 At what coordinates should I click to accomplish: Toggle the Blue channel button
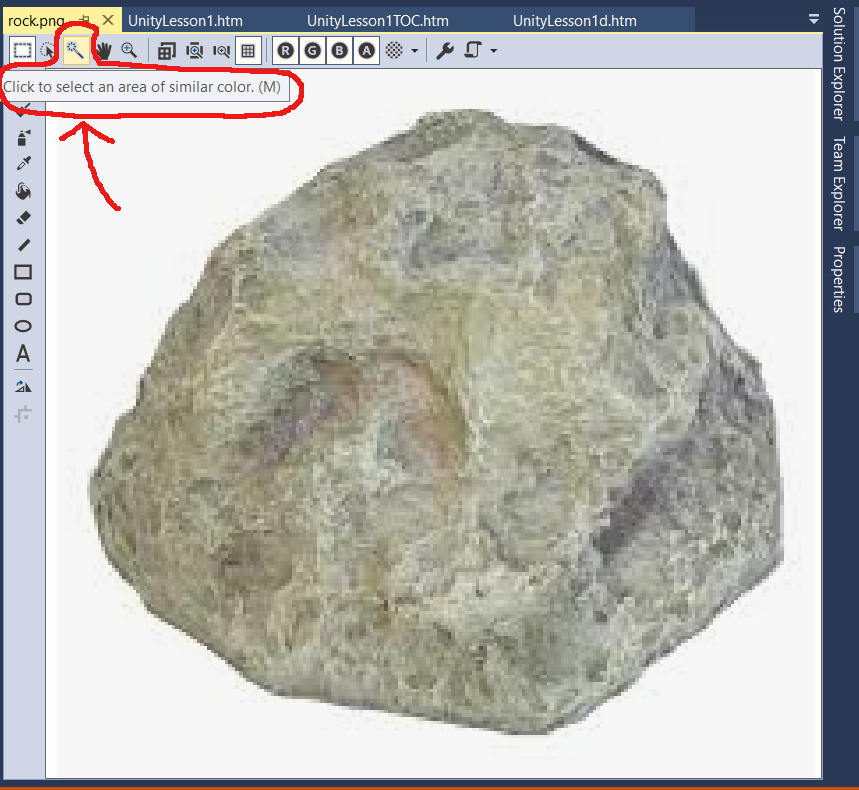pos(340,51)
